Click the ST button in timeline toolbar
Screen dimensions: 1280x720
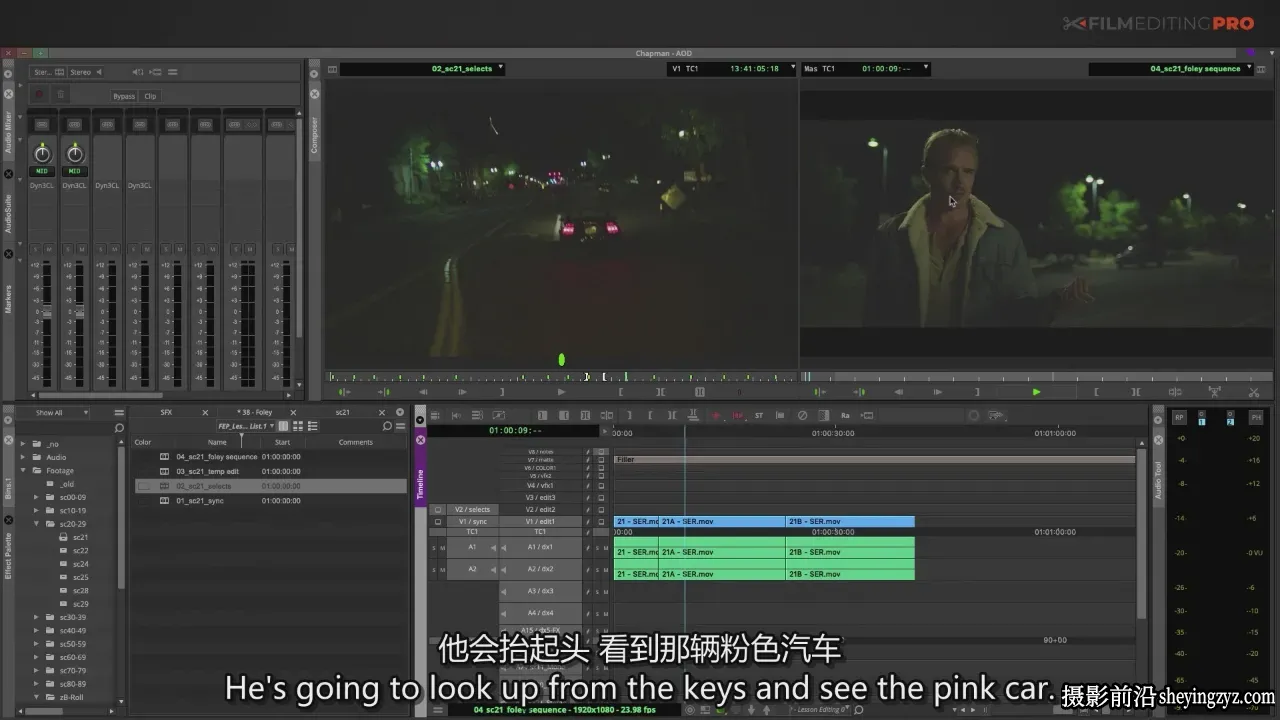pos(759,415)
